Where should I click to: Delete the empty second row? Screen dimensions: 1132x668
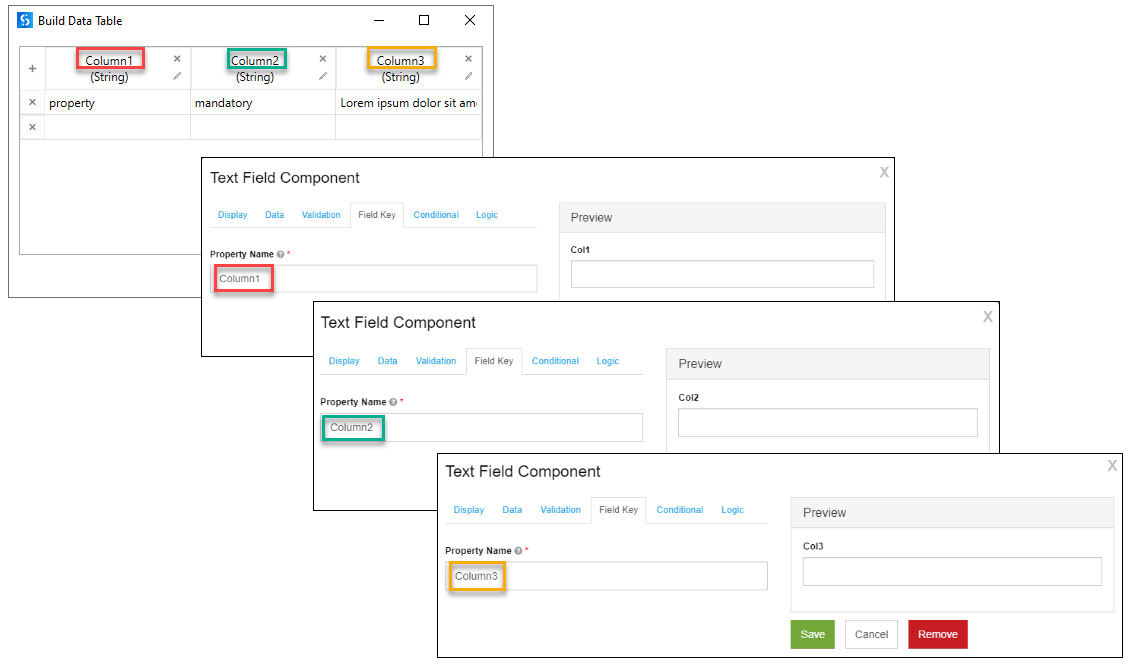[x=32, y=127]
